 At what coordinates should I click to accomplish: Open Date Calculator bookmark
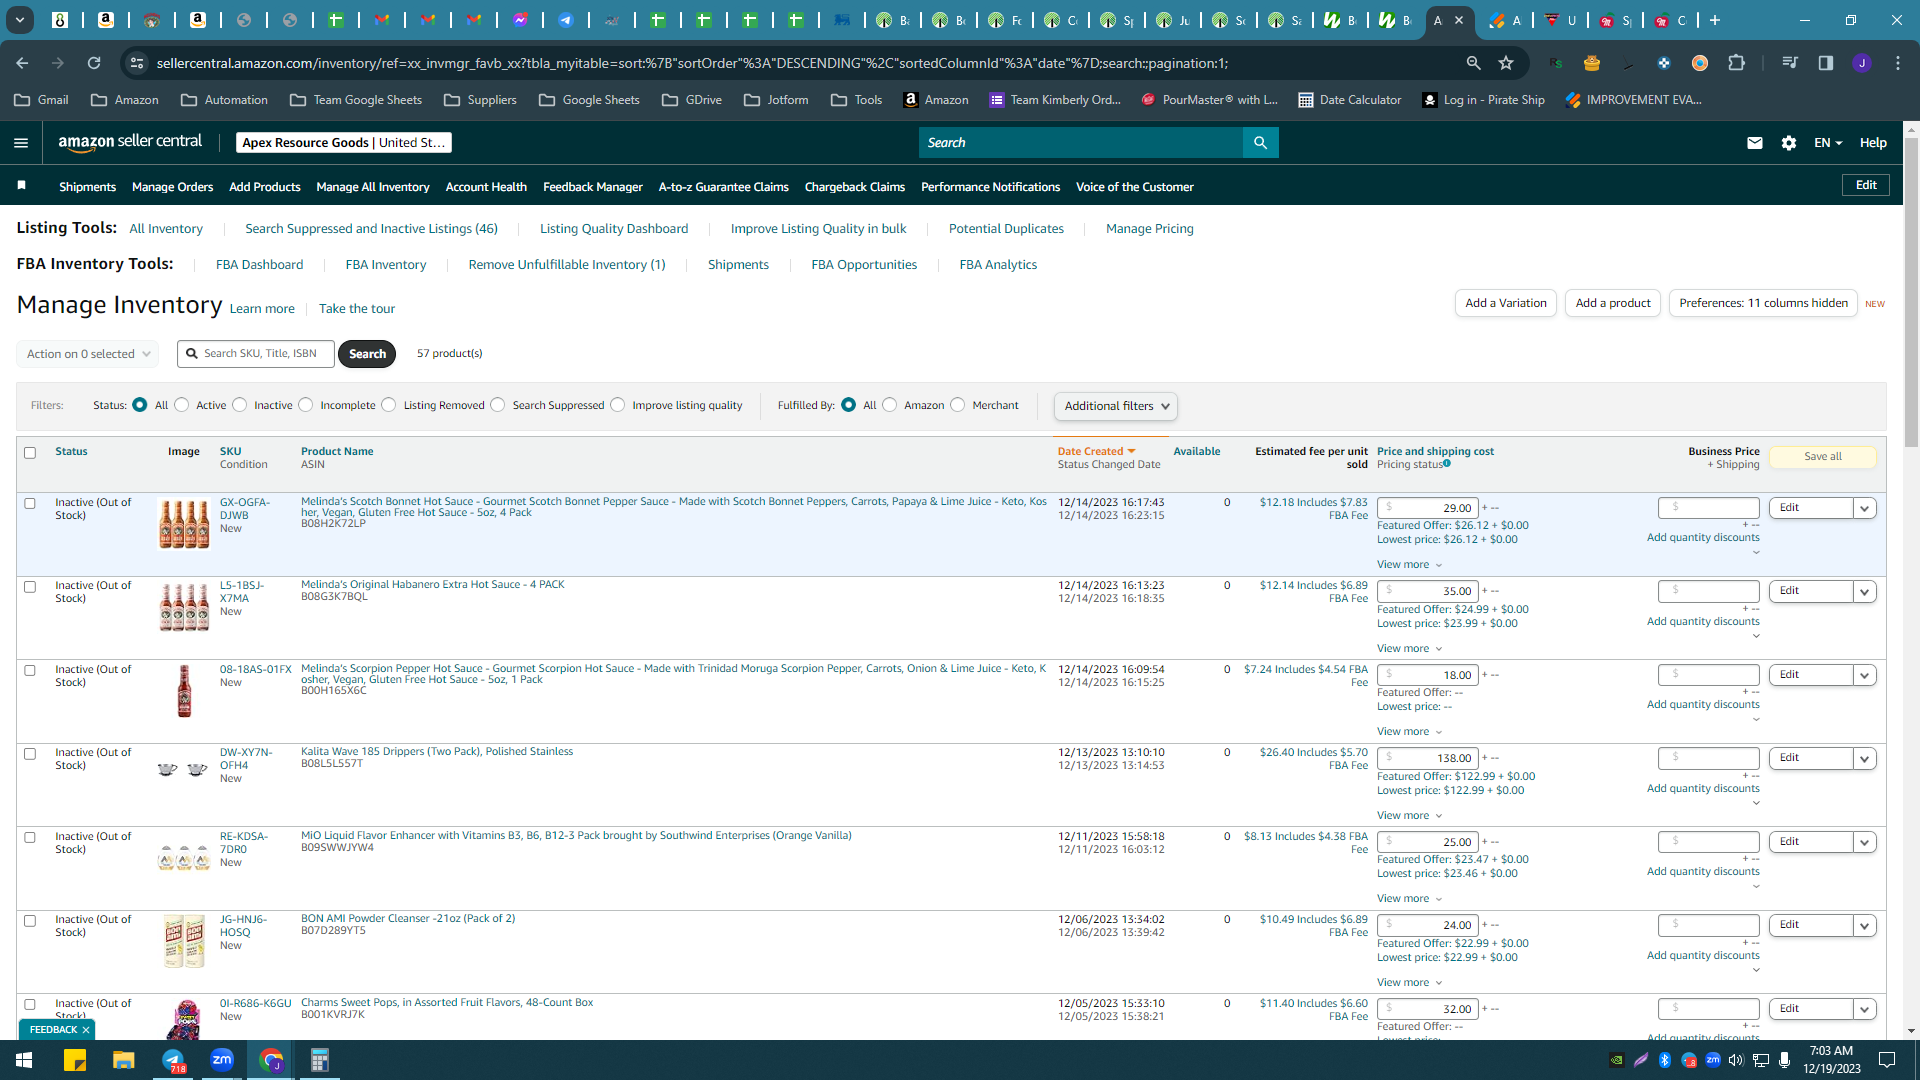point(1349,100)
